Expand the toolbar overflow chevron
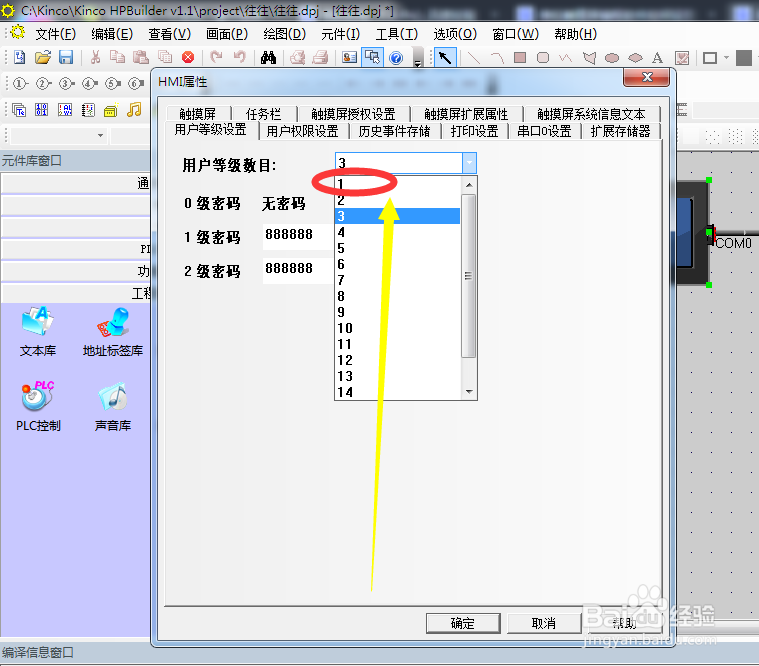 pos(418,59)
